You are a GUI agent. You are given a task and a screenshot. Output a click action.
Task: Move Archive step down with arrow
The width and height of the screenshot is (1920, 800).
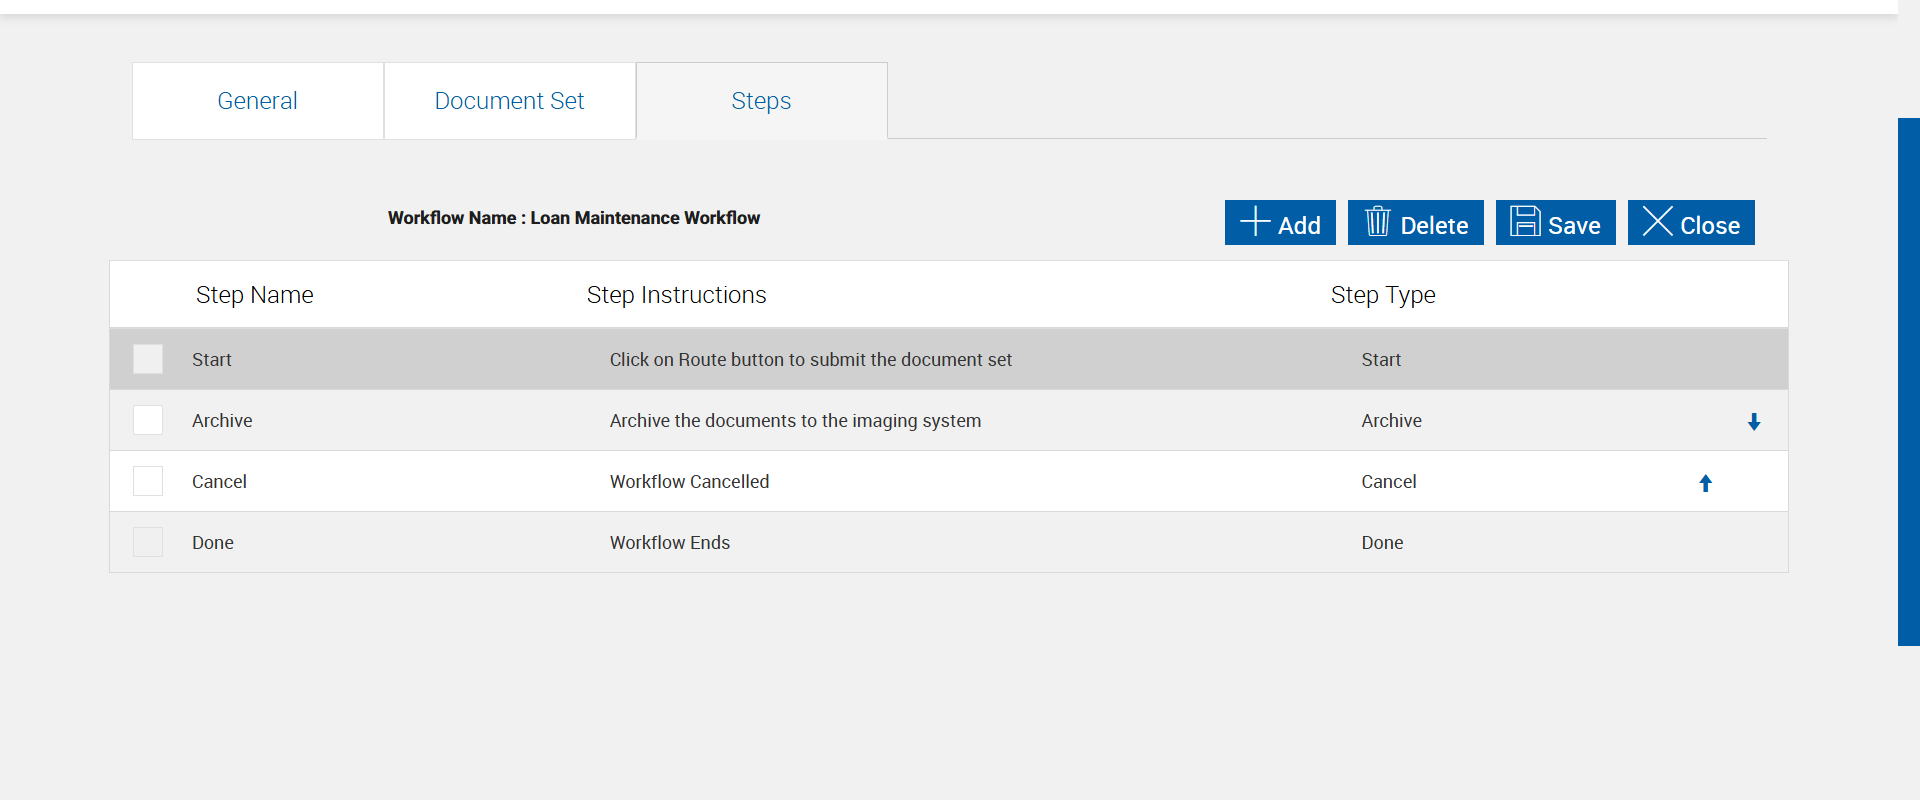pos(1754,422)
